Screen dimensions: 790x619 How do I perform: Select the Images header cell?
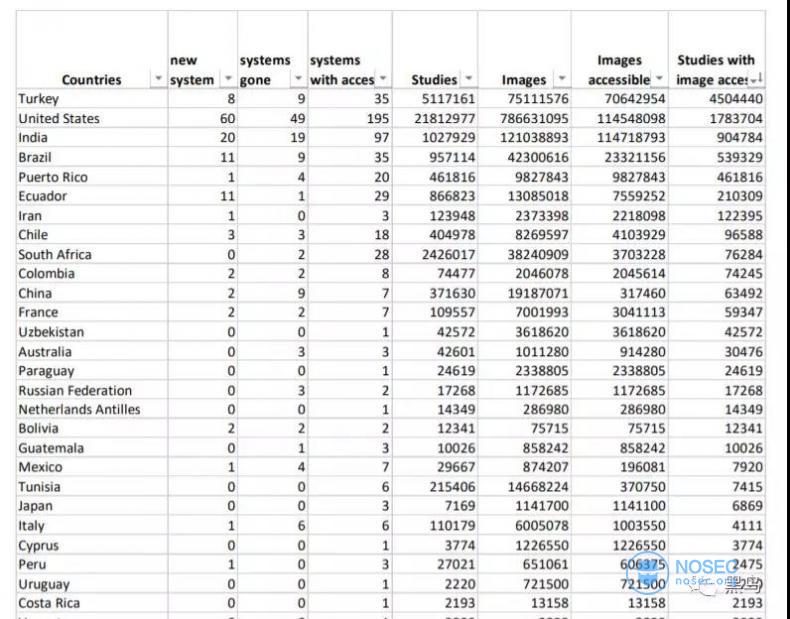click(x=524, y=50)
